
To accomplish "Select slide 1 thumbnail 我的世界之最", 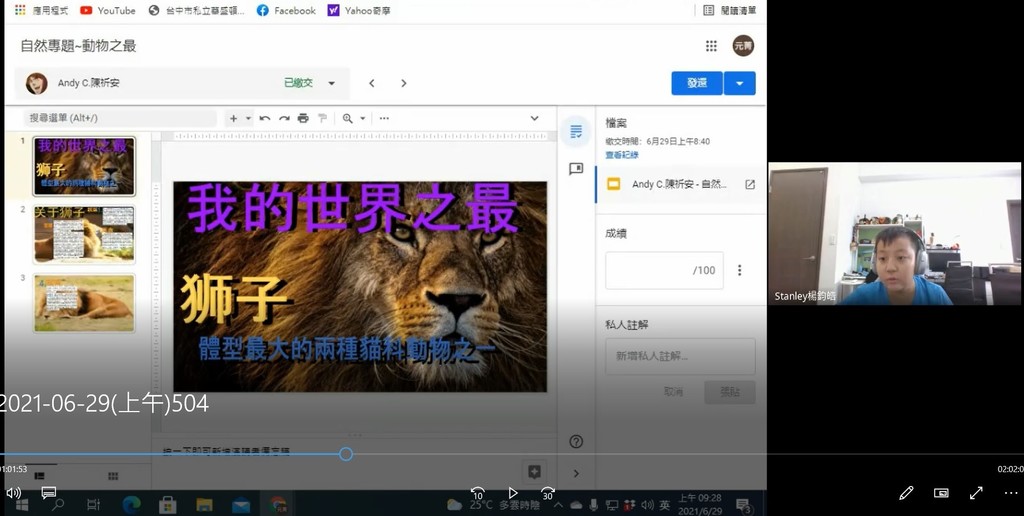I will (84, 166).
